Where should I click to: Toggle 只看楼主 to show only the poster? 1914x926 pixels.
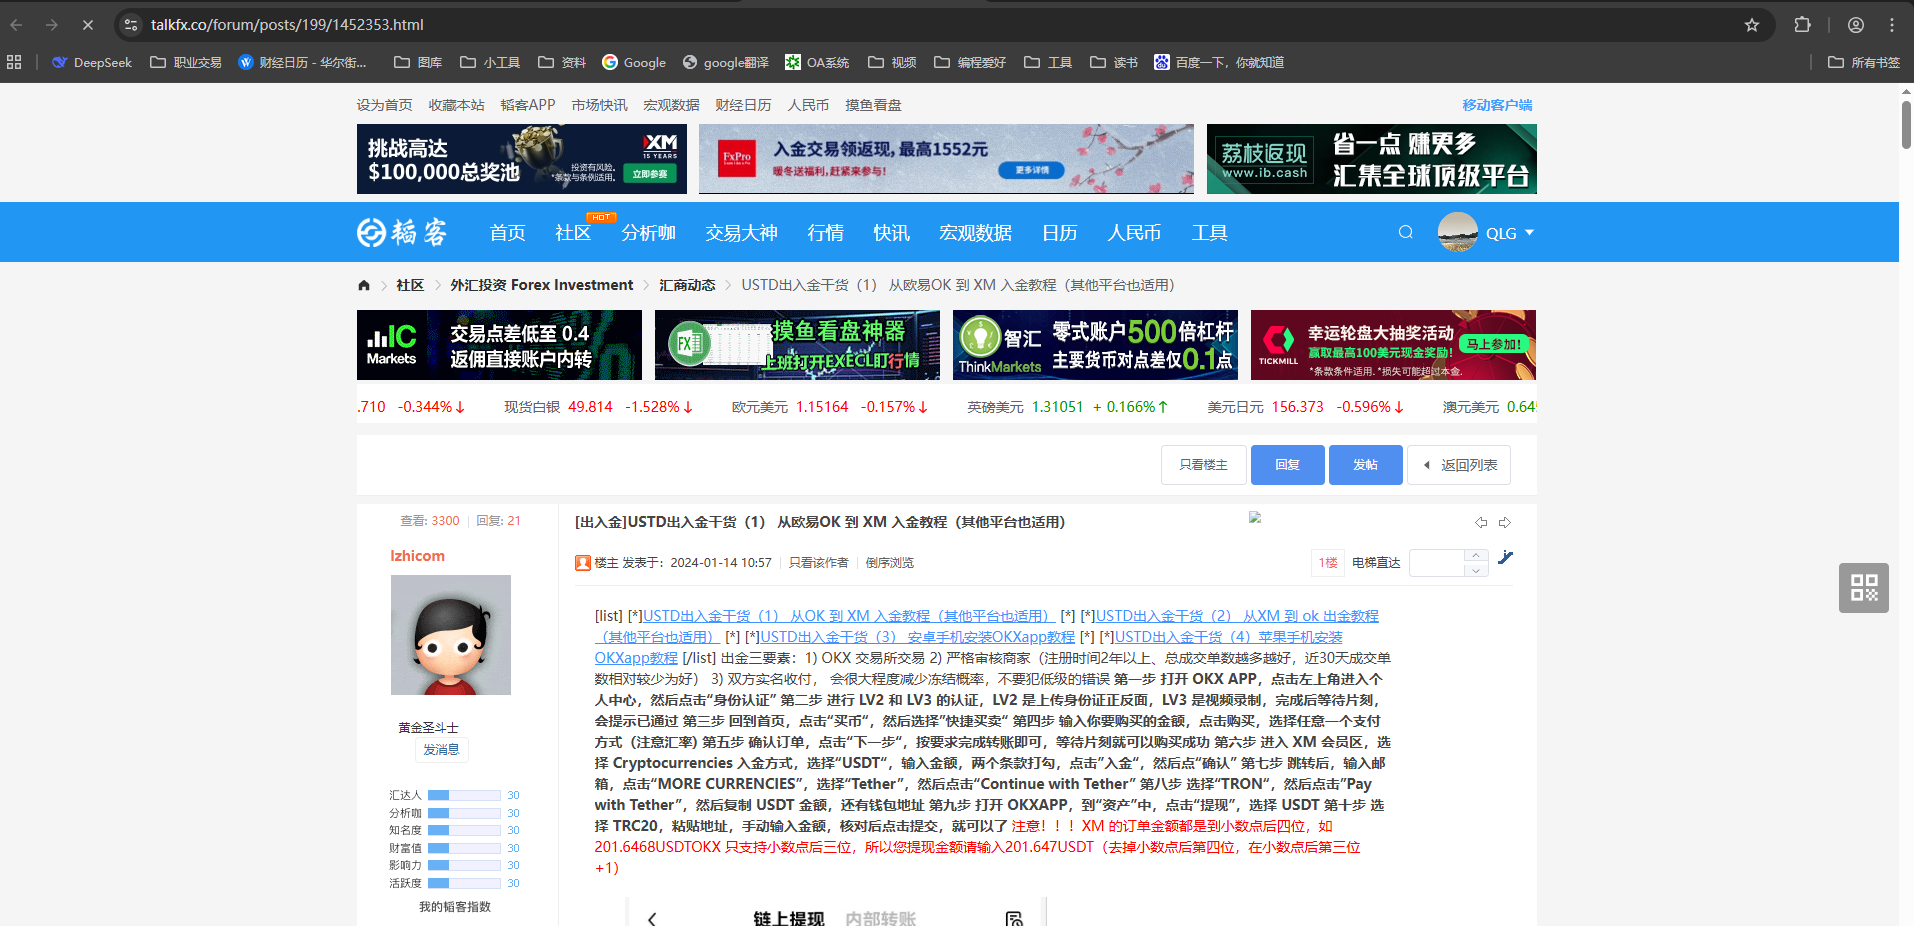1203,465
